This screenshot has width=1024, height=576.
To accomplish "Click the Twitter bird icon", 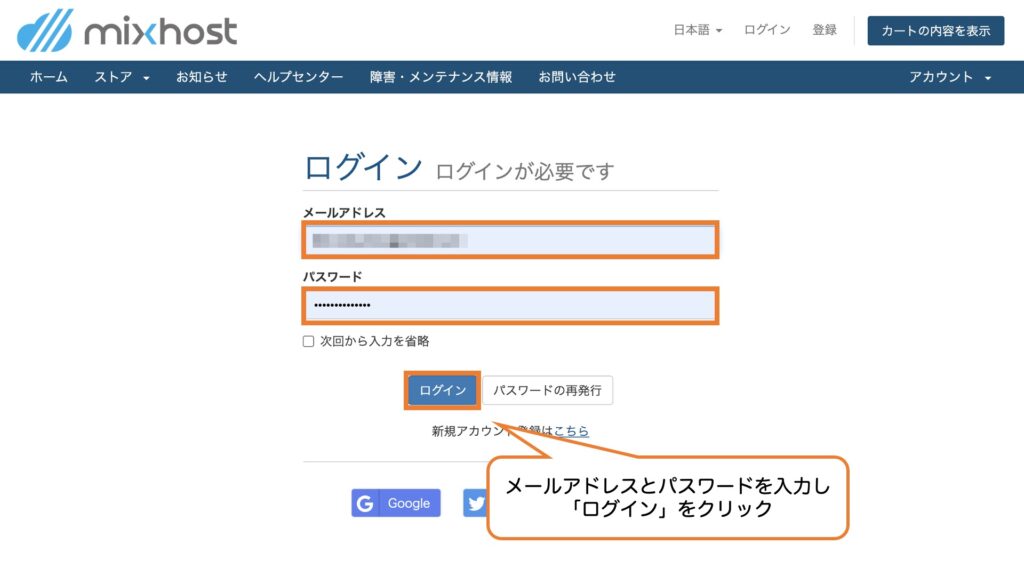I will [474, 503].
